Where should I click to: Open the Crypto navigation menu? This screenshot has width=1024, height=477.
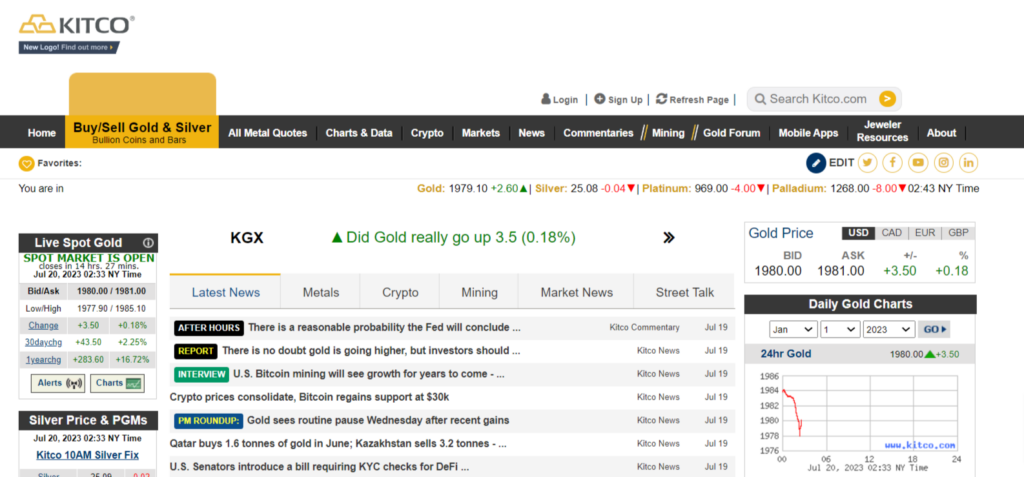coord(427,133)
